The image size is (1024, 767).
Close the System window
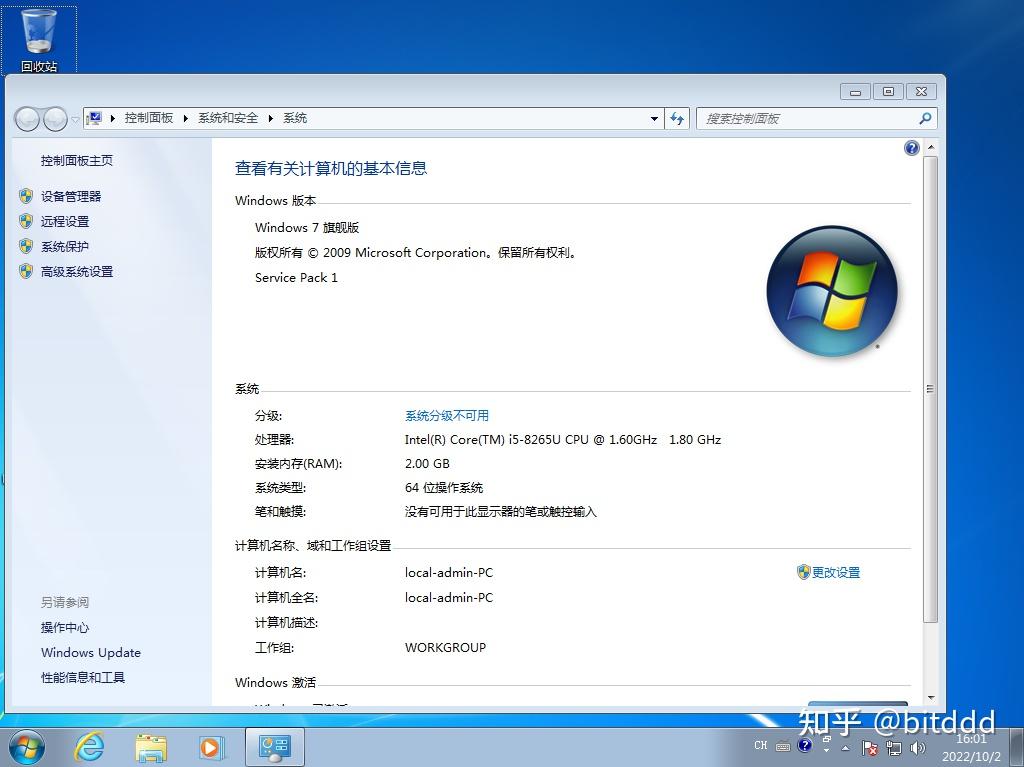[x=921, y=92]
